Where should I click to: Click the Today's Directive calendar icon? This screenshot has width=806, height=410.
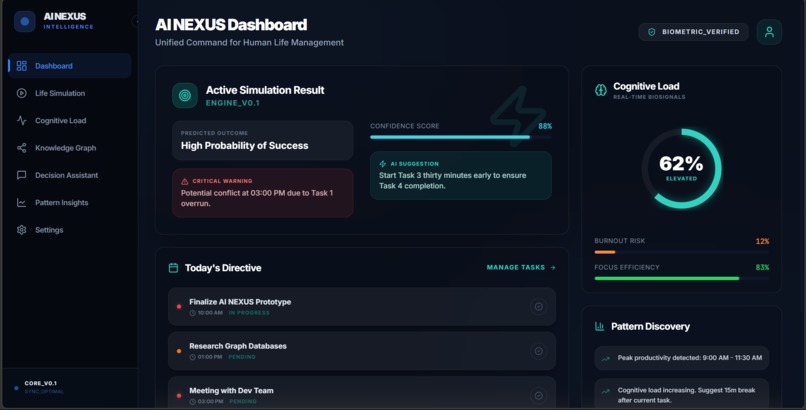(x=173, y=268)
